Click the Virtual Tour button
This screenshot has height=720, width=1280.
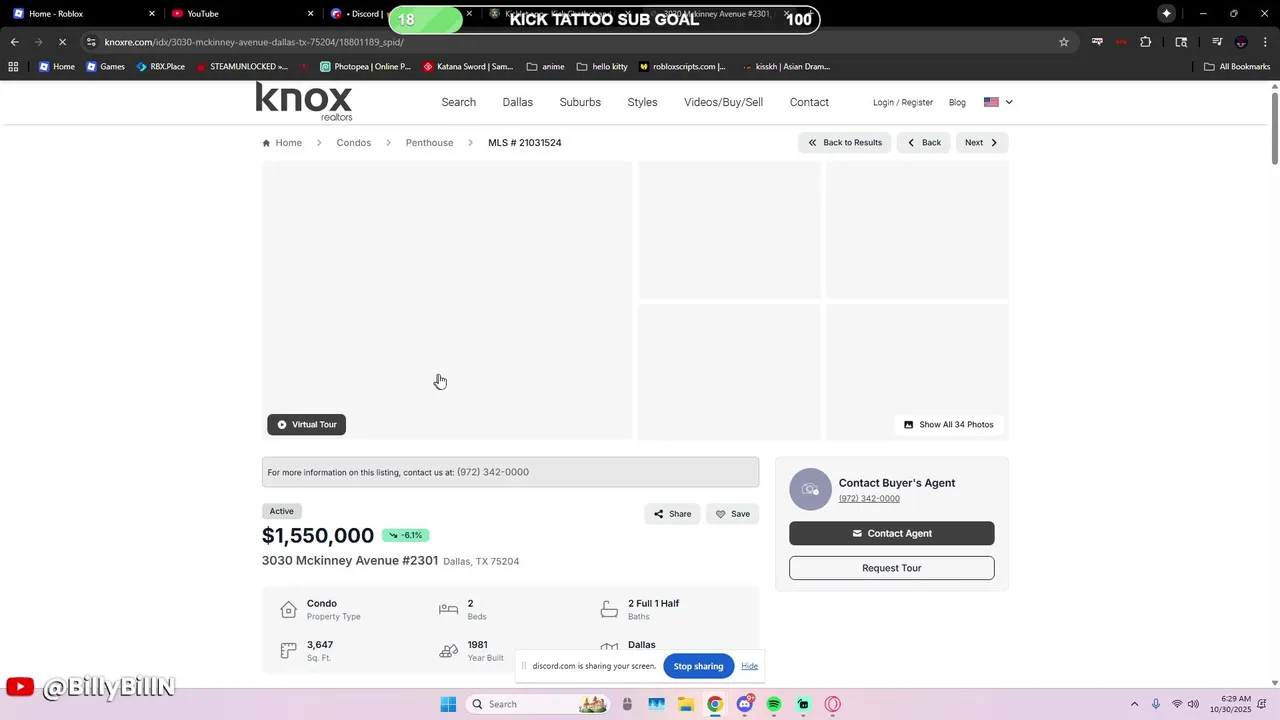[306, 425]
